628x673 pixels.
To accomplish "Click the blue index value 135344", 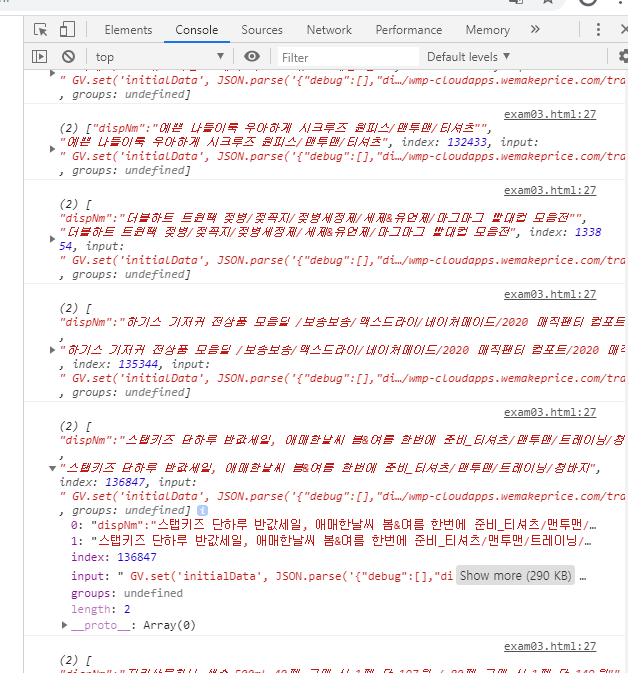I will click(x=138, y=364).
